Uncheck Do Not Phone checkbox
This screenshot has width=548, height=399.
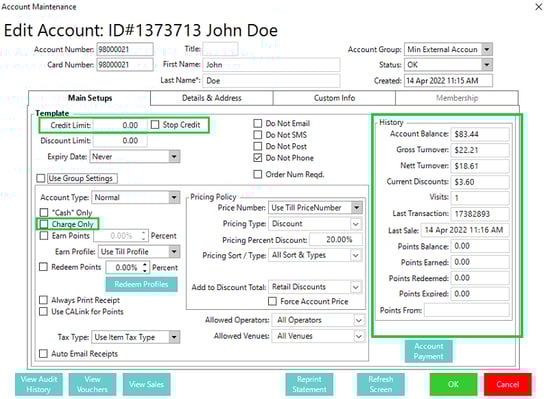coord(258,158)
